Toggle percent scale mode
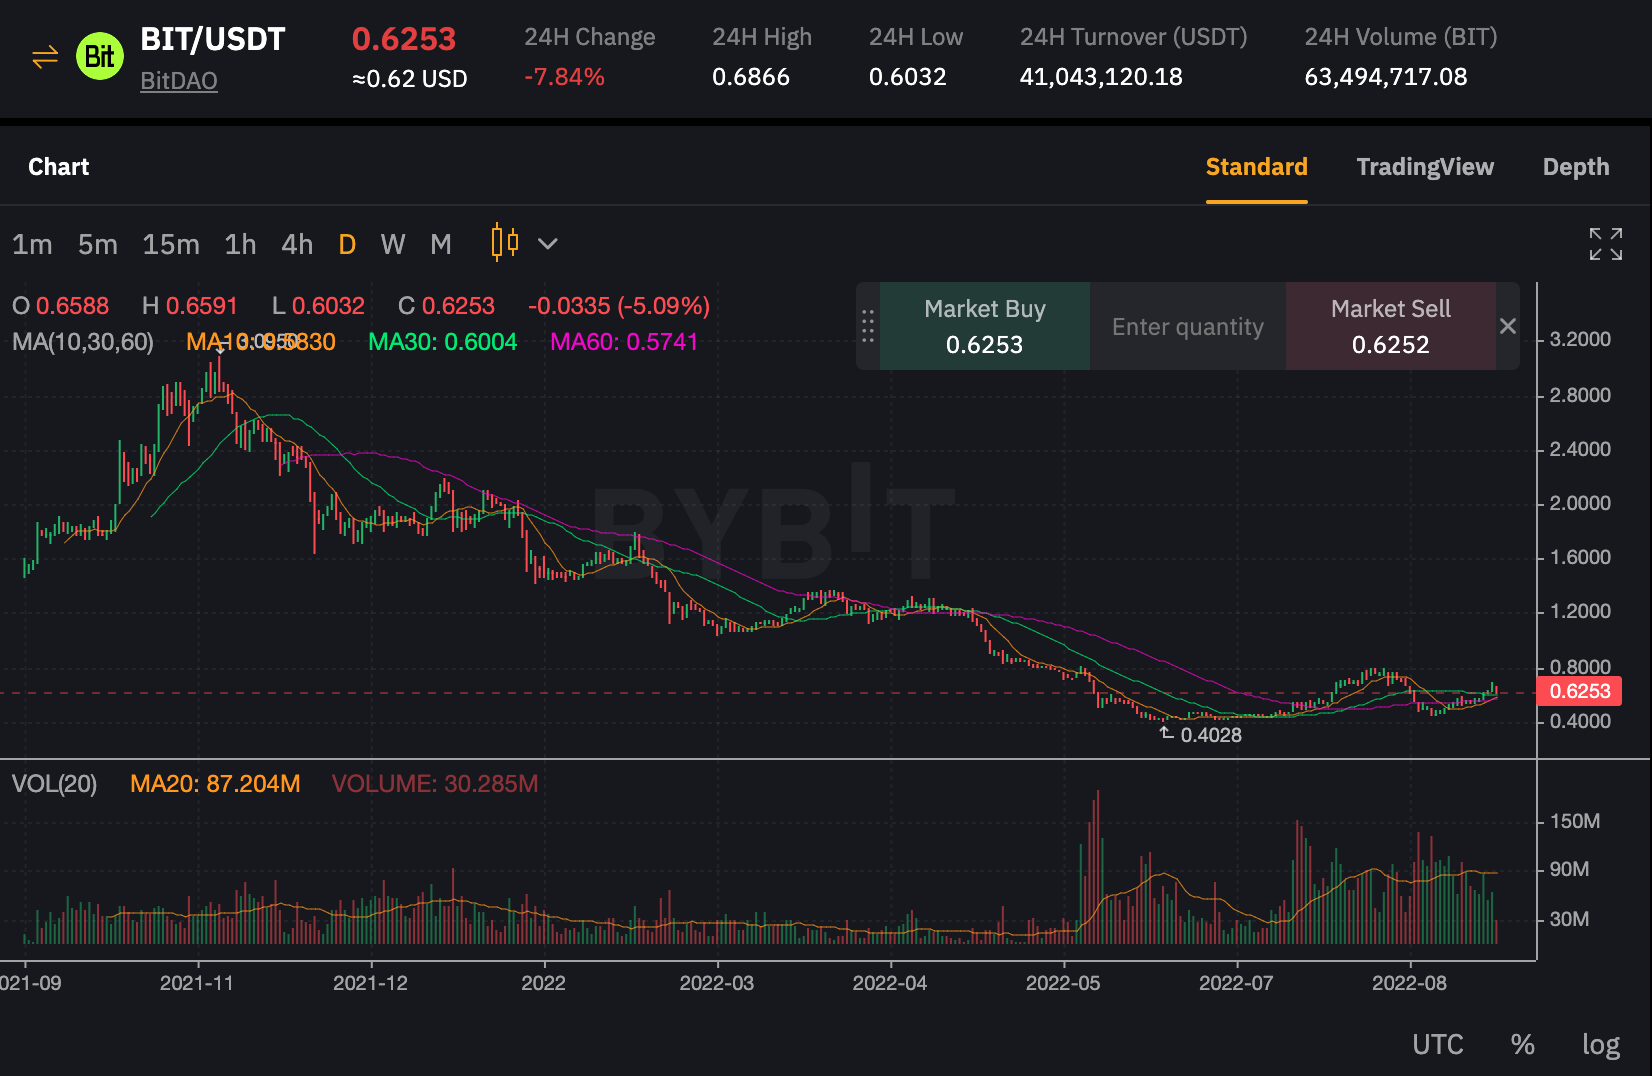The image size is (1652, 1076). click(x=1523, y=1045)
